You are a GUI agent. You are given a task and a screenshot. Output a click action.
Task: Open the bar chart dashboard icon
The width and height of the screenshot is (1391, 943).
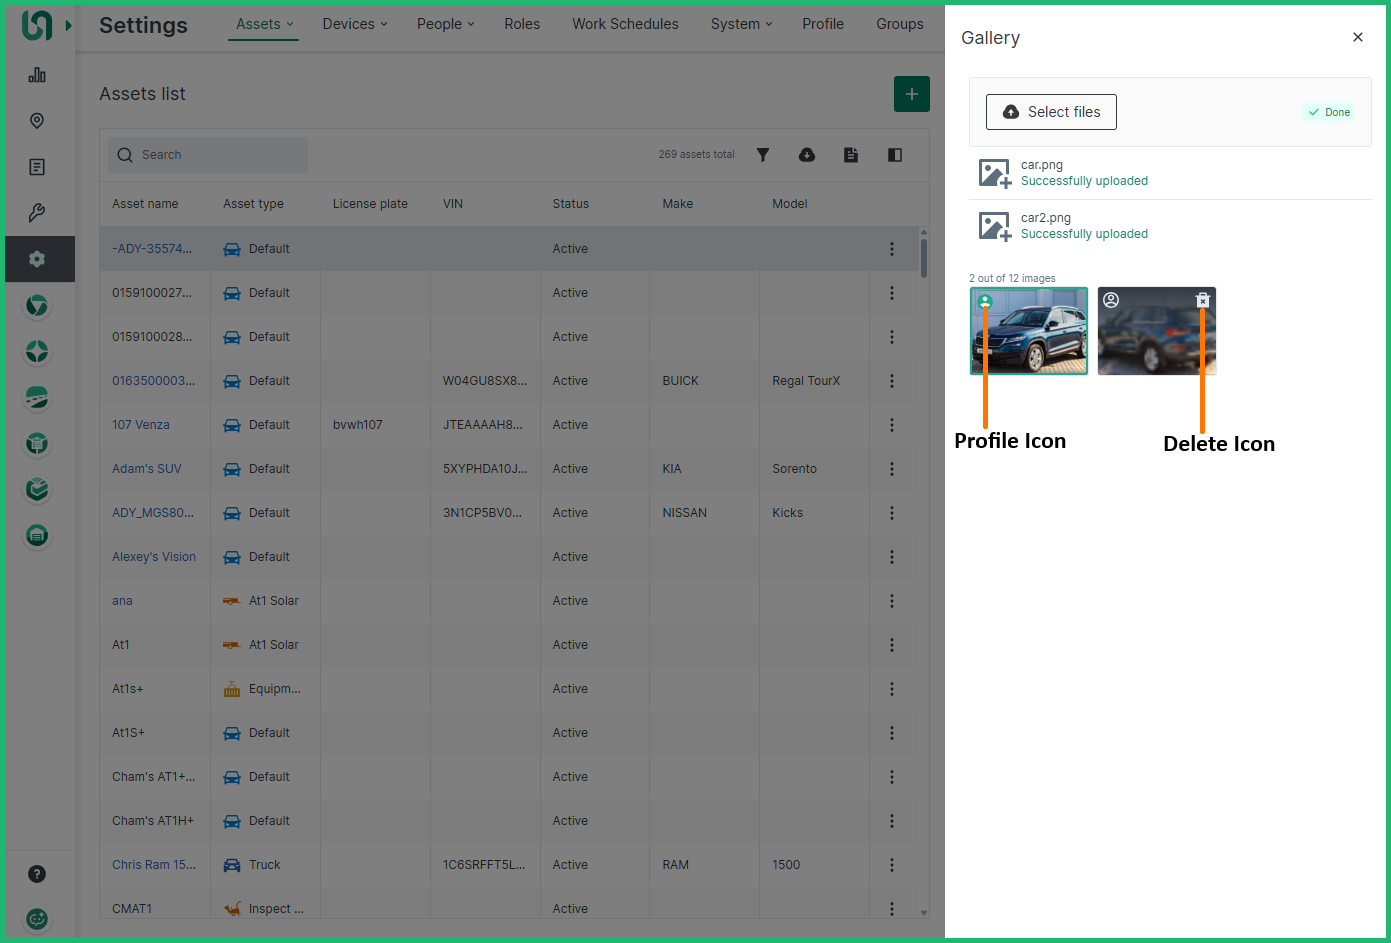[37, 75]
